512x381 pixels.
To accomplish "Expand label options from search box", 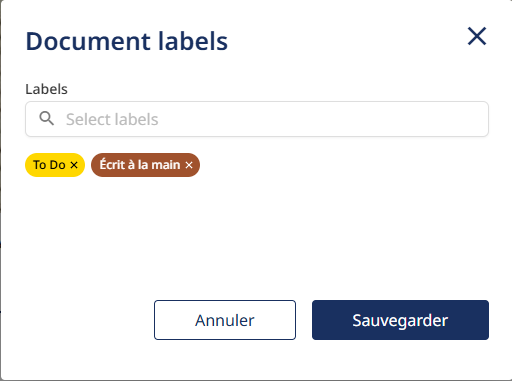I will [x=257, y=119].
